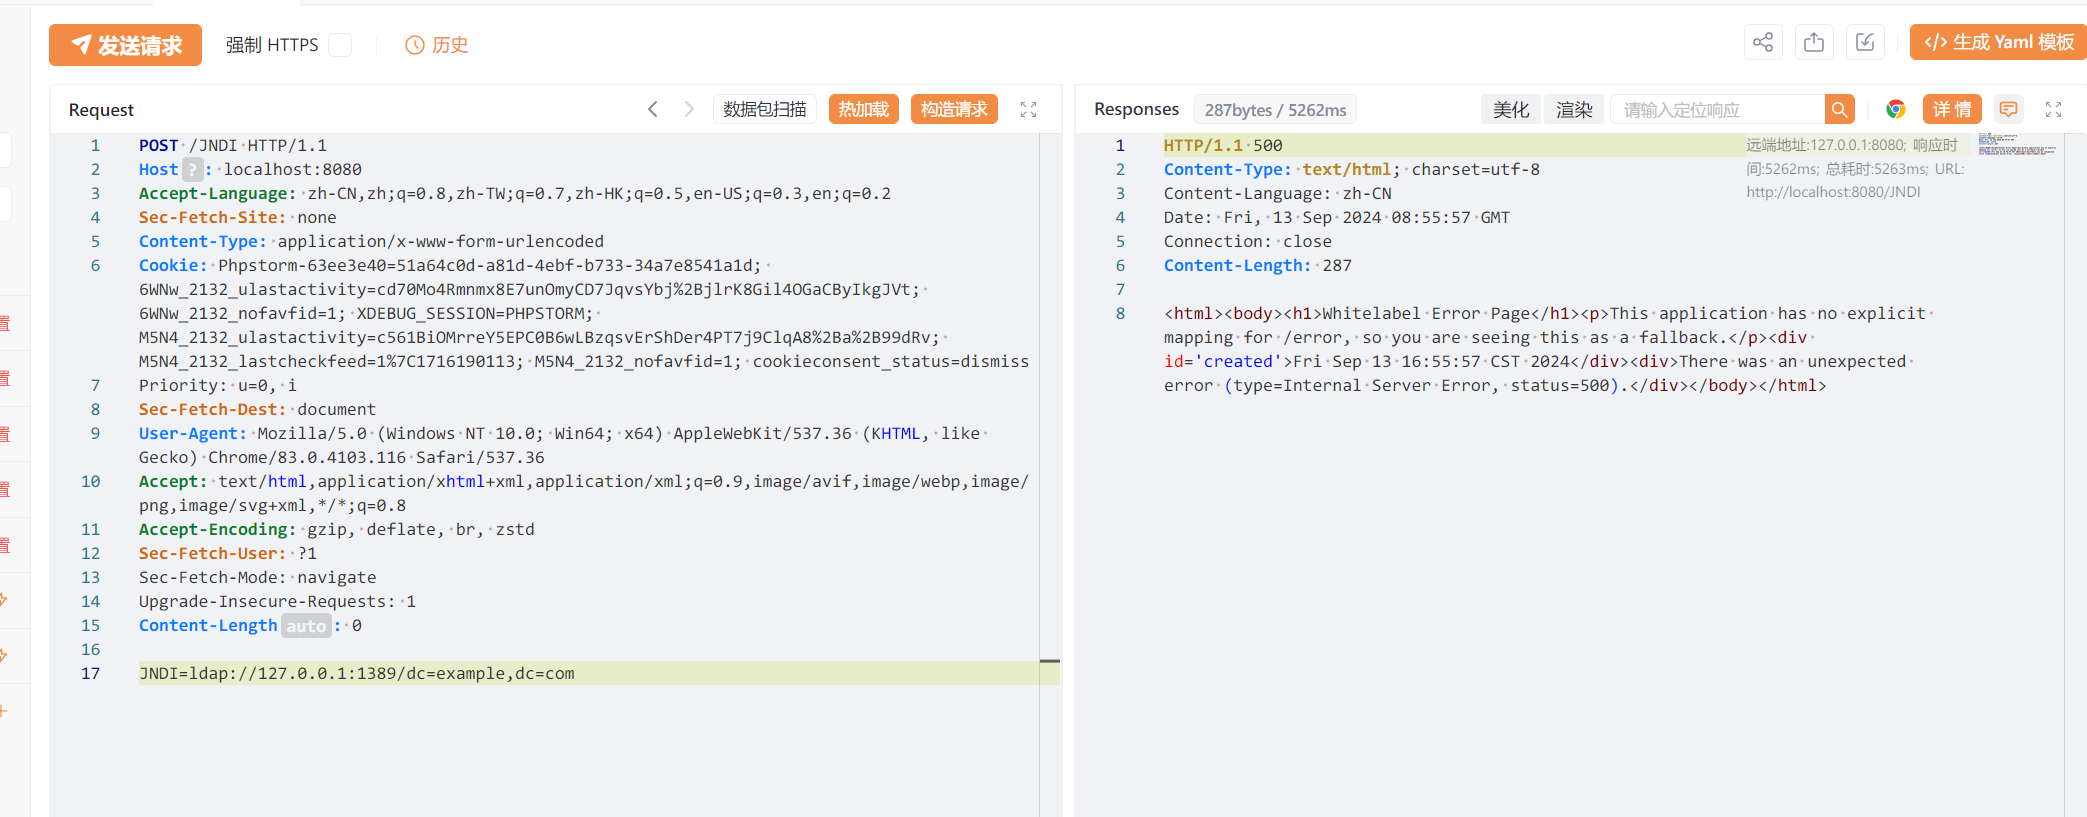Click the auto tag beside Content-Length
Viewport: 2087px width, 817px height.
(306, 626)
